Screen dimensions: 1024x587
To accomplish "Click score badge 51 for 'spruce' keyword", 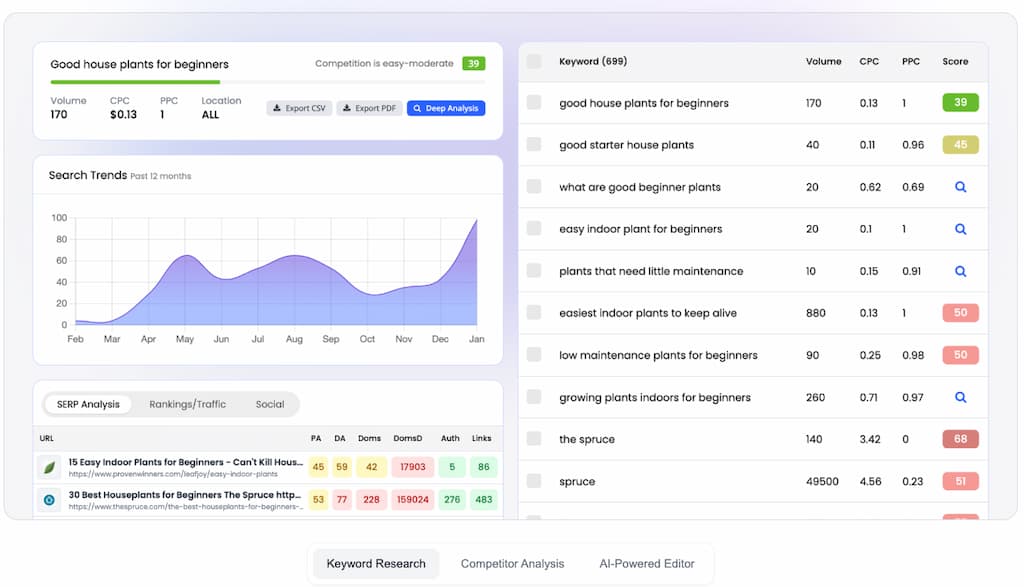I will tap(960, 481).
